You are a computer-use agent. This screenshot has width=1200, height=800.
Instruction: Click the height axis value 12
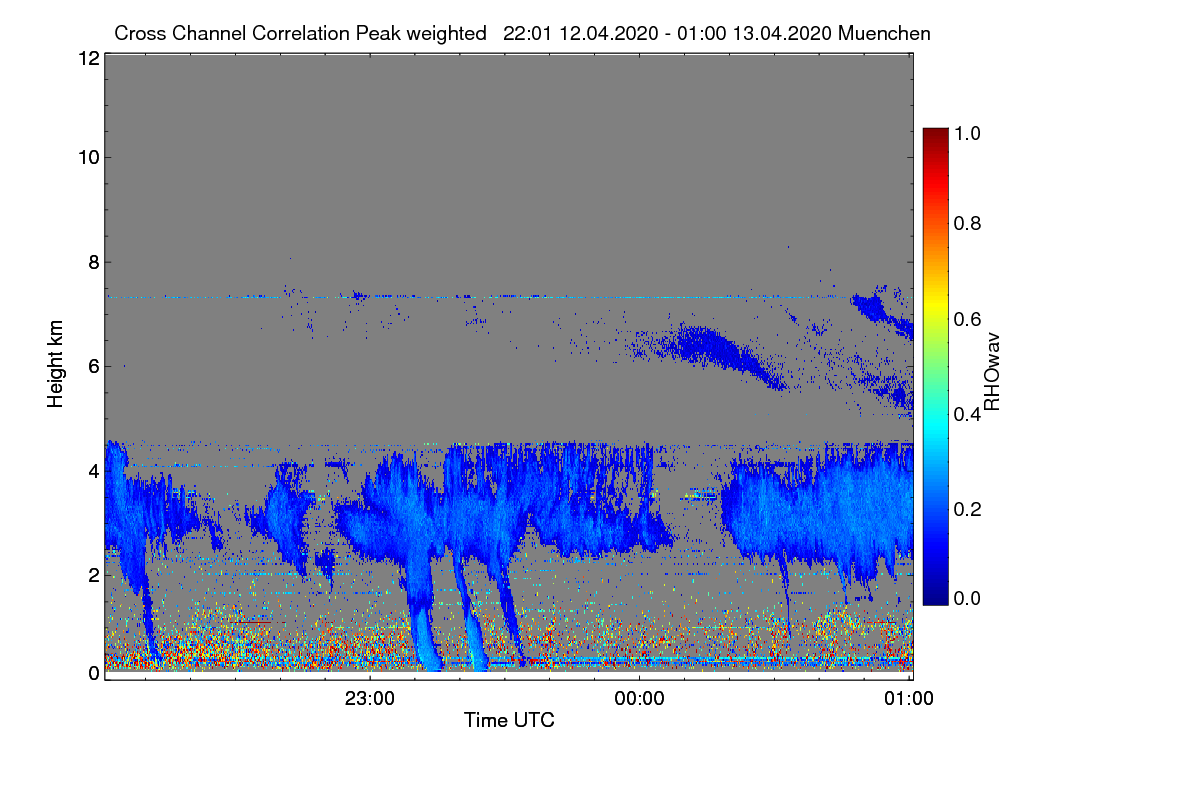pyautogui.click(x=87, y=58)
